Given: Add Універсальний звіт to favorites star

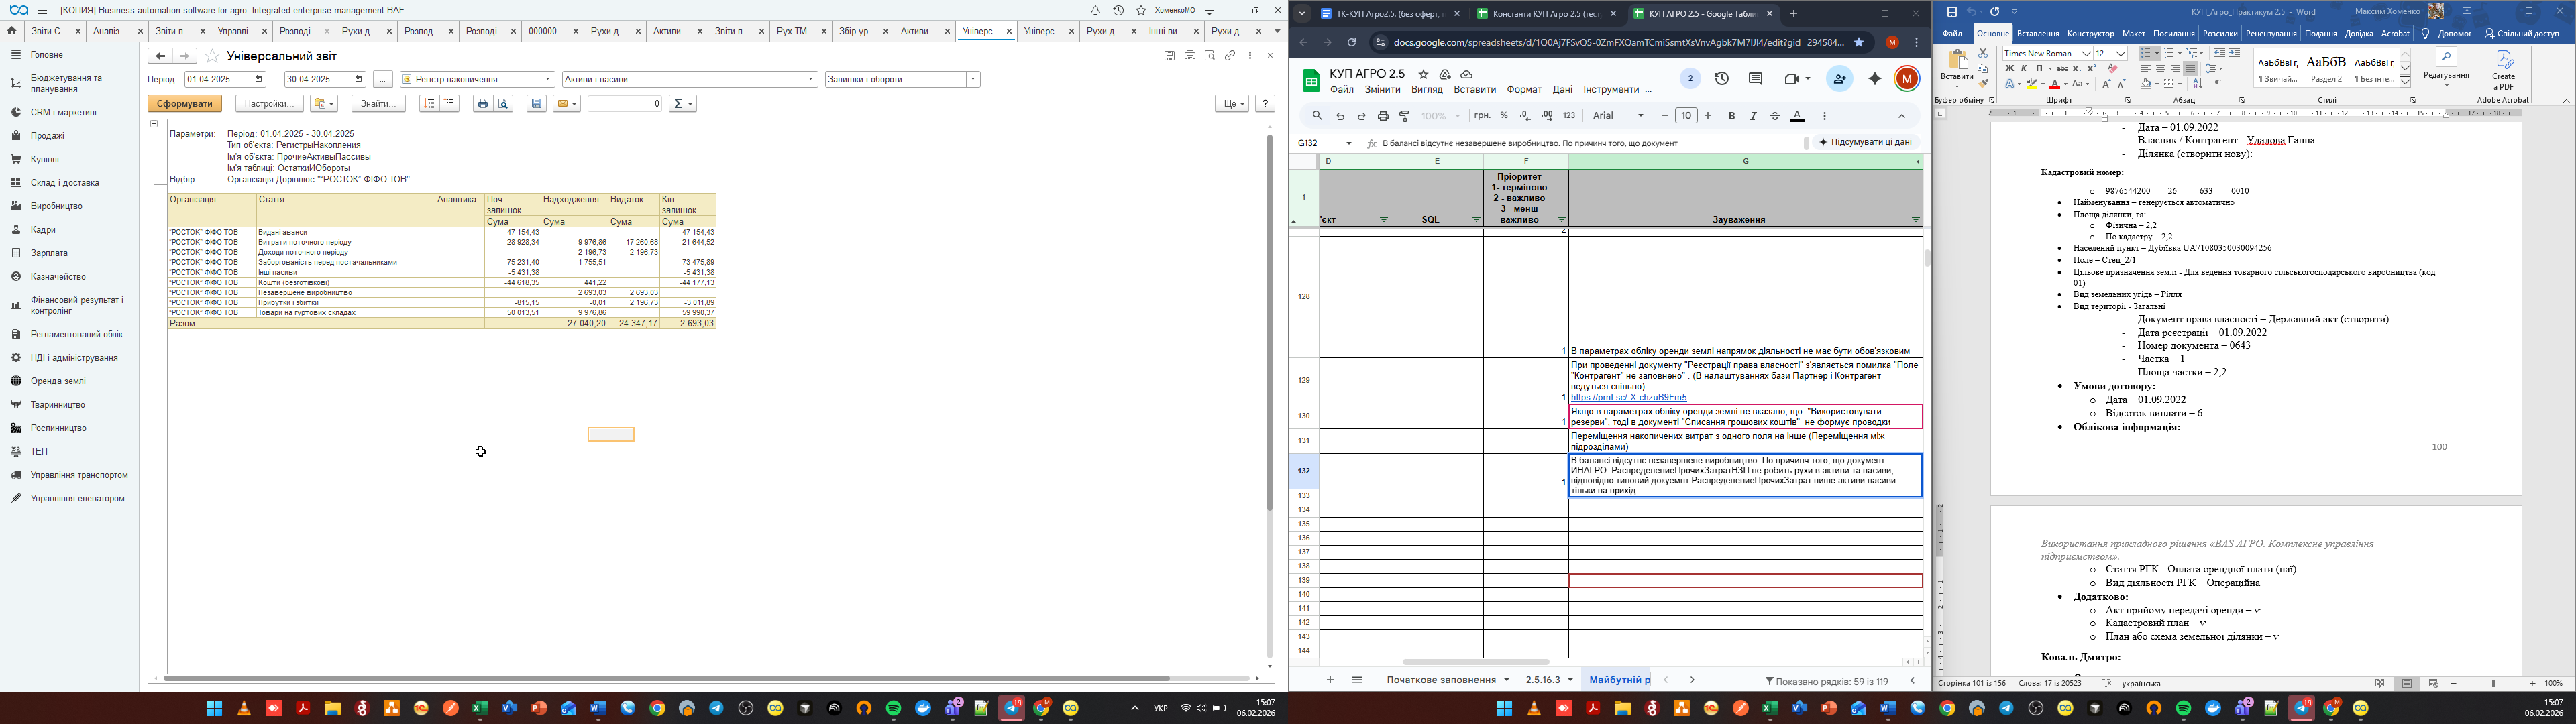Looking at the screenshot, I should (x=212, y=57).
